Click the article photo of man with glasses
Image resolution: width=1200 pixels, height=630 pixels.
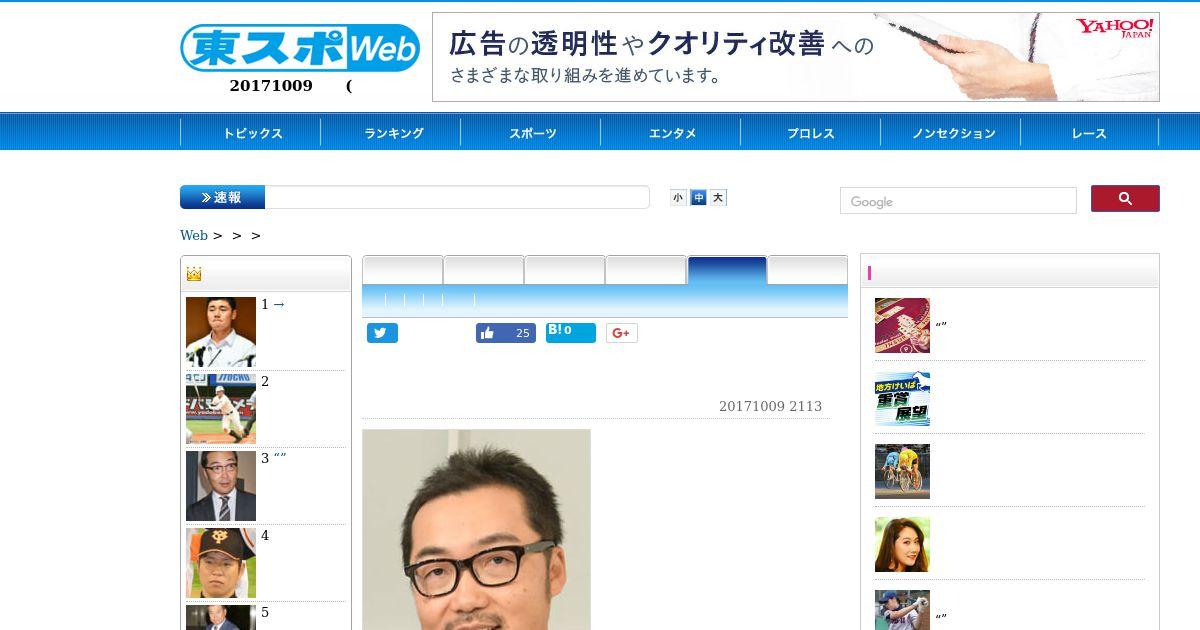click(476, 530)
